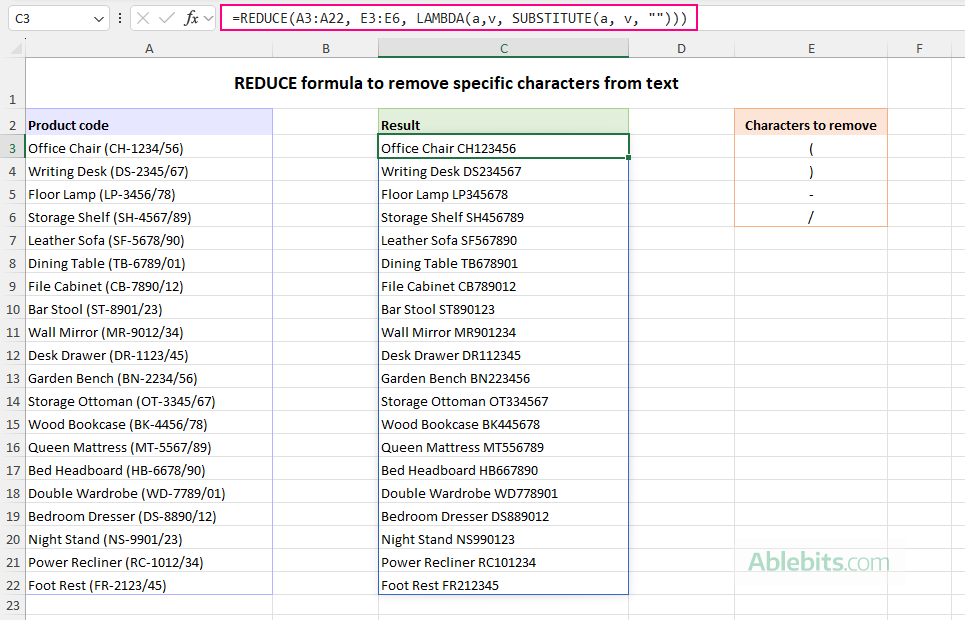Viewport: 965px width, 620px height.
Task: Click cell 'Bedroom Dresser (DS-8890/12)'
Action: point(149,516)
